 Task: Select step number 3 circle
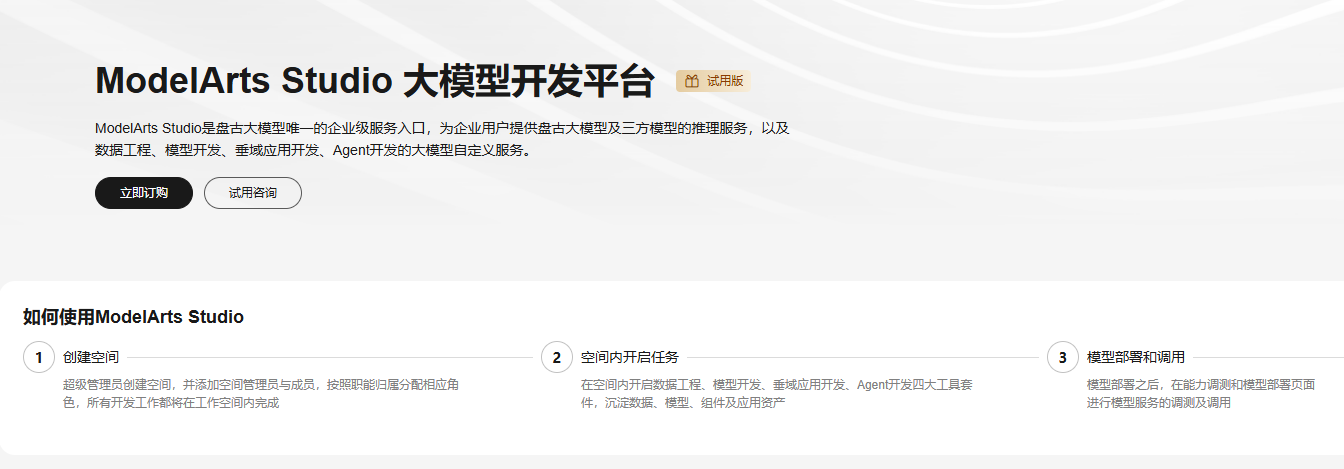tap(1063, 357)
